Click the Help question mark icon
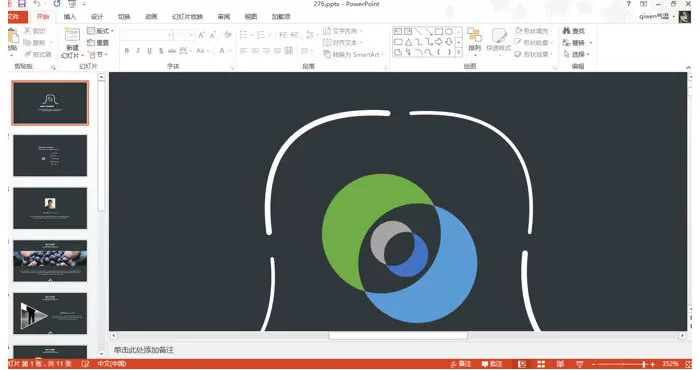 pos(629,4)
